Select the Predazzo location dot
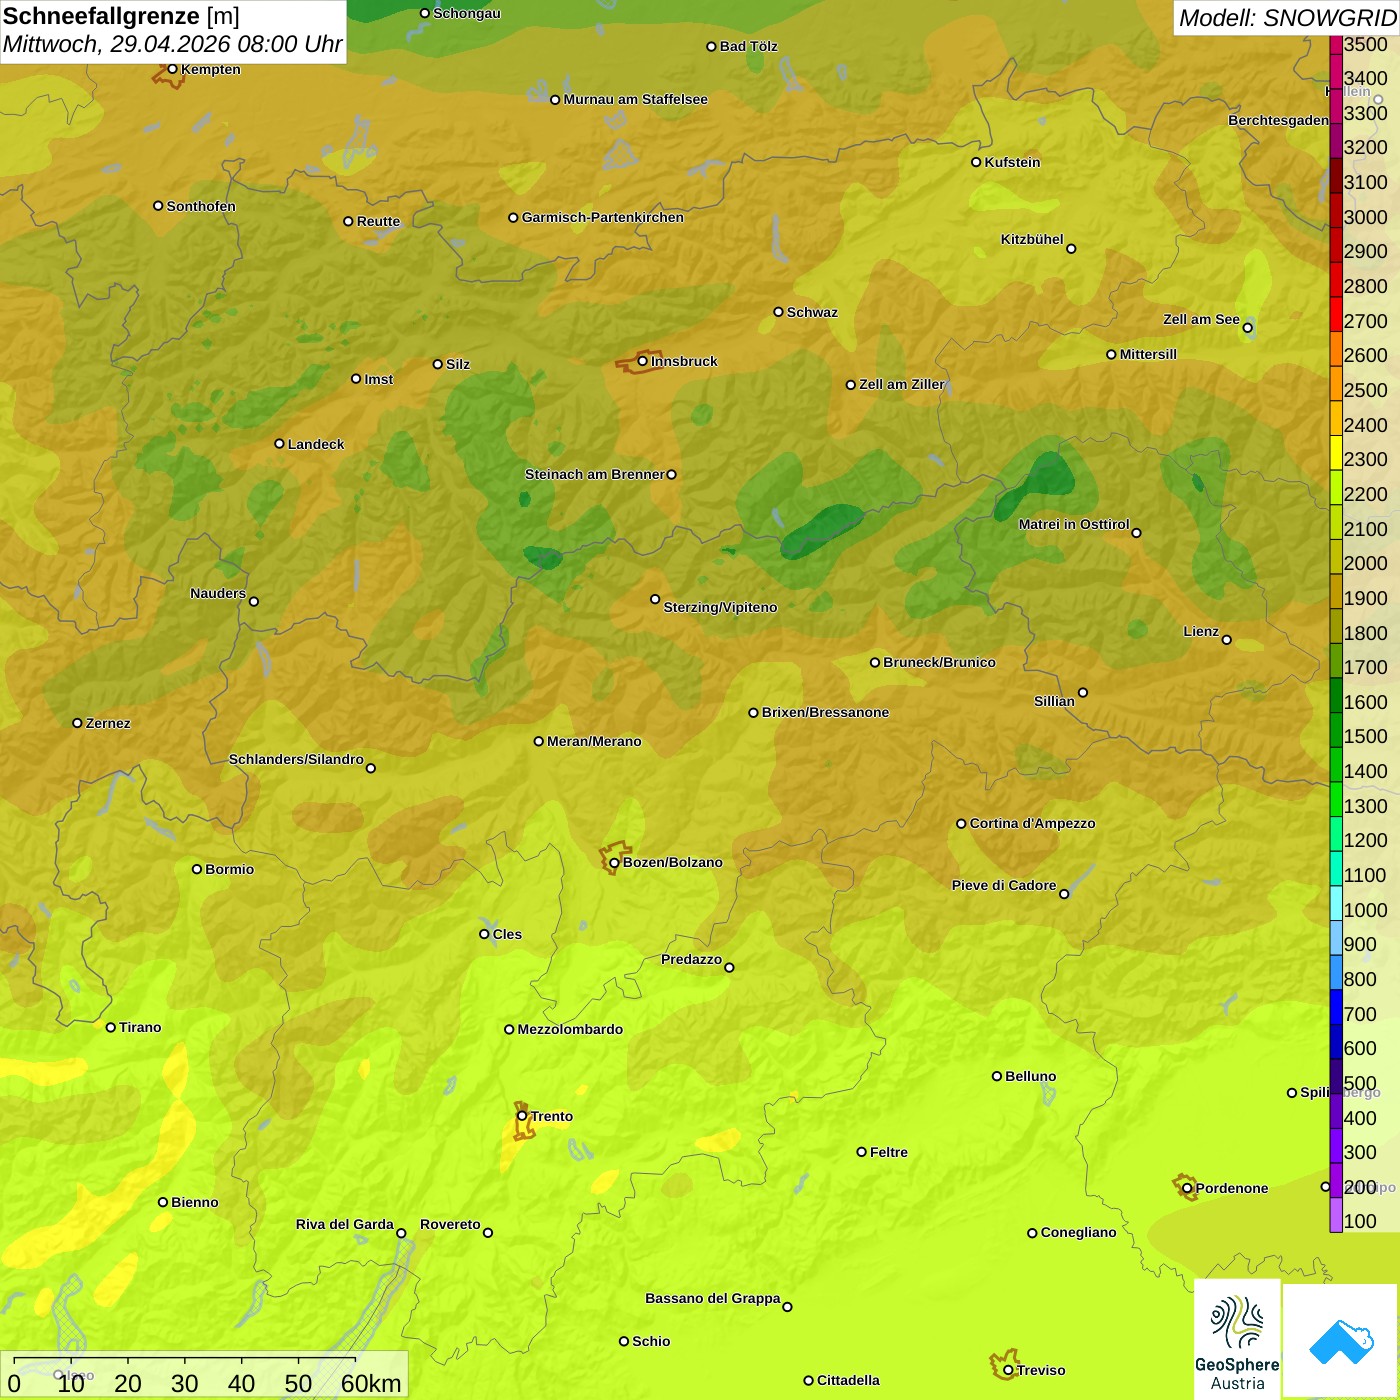The width and height of the screenshot is (1400, 1400). click(729, 967)
